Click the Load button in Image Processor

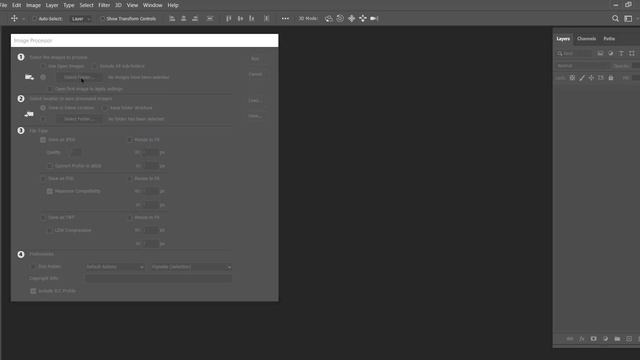pos(254,100)
